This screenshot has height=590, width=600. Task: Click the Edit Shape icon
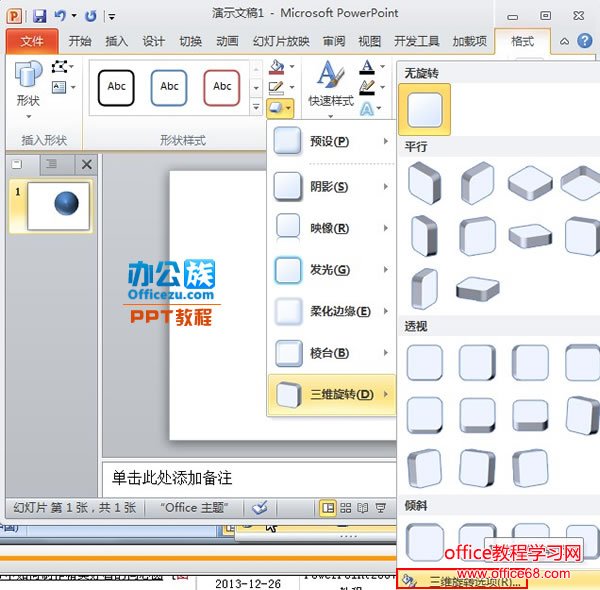click(60, 67)
